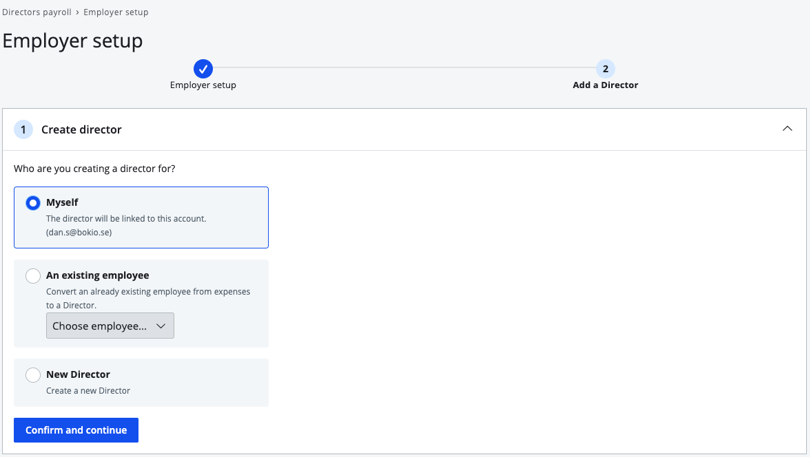This screenshot has width=810, height=457.
Task: Click the 'Convert an already existing employee' description
Action: [148, 292]
